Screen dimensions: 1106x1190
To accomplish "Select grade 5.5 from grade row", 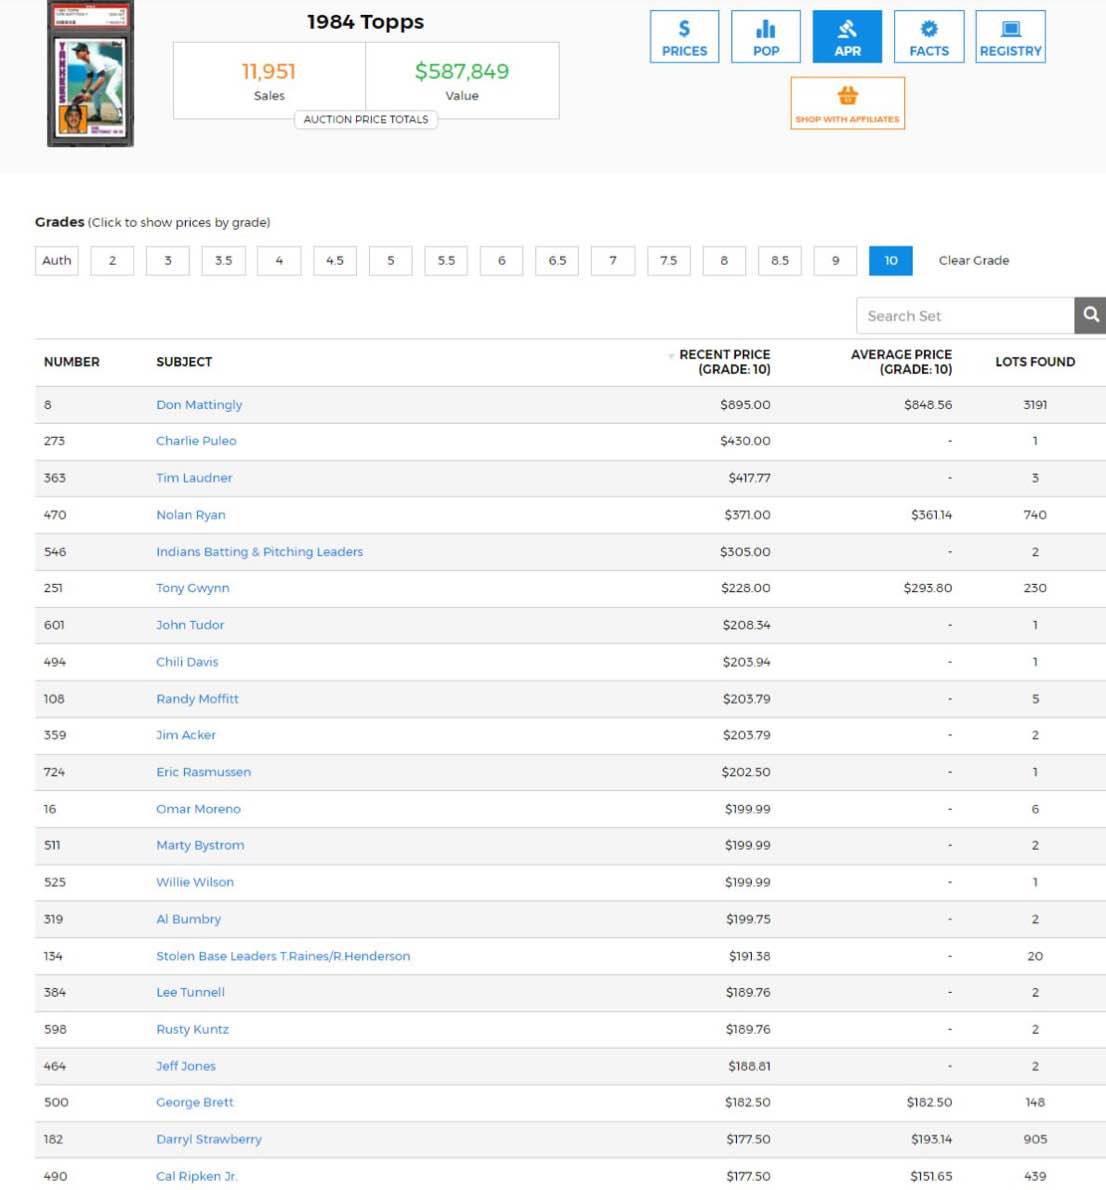I will [x=445, y=260].
